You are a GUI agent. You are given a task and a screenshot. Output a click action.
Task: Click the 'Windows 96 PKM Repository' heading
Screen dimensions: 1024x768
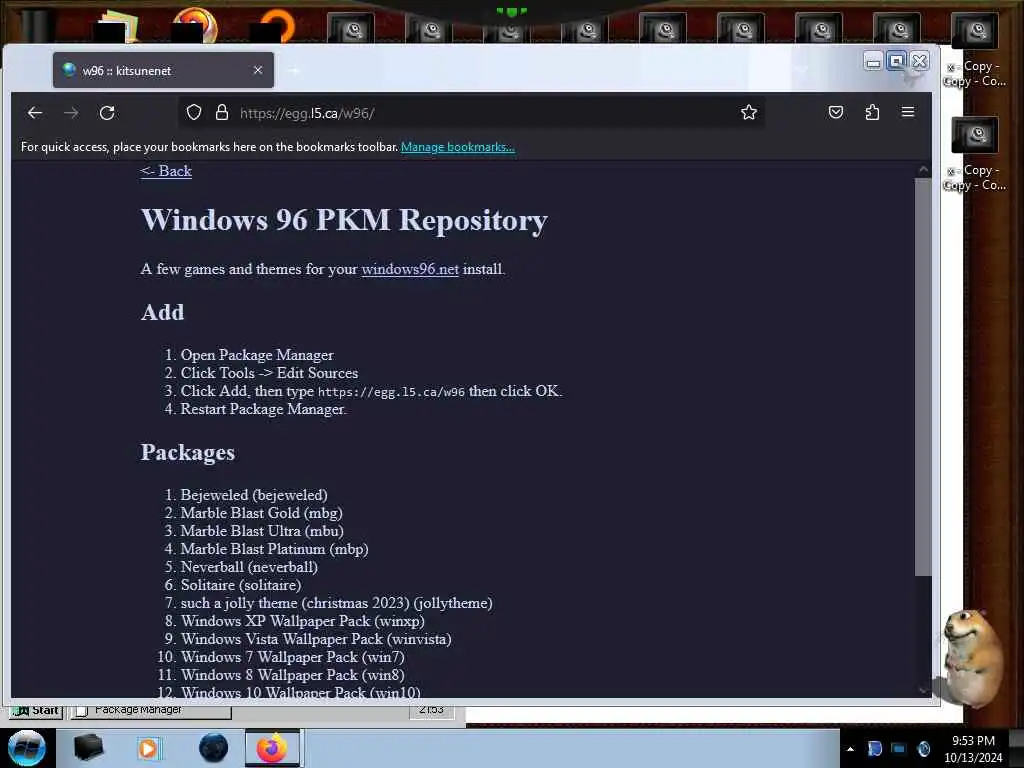(x=344, y=220)
